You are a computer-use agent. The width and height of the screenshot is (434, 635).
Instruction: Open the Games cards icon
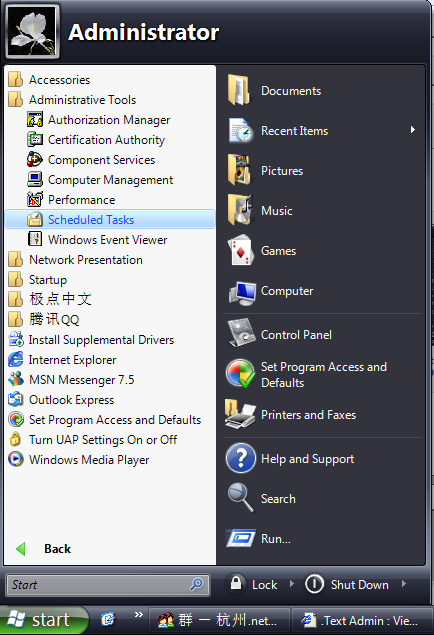241,250
